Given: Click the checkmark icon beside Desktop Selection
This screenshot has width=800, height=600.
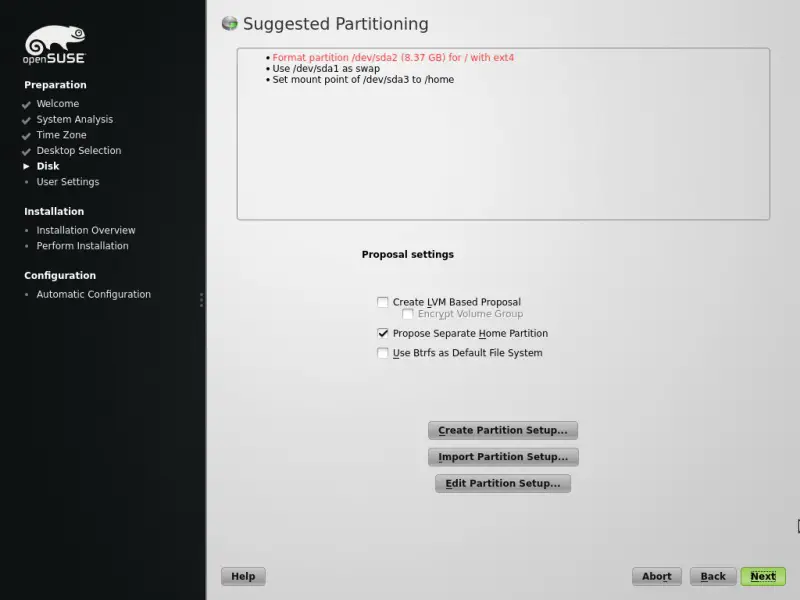Looking at the screenshot, I should pyautogui.click(x=26, y=152).
